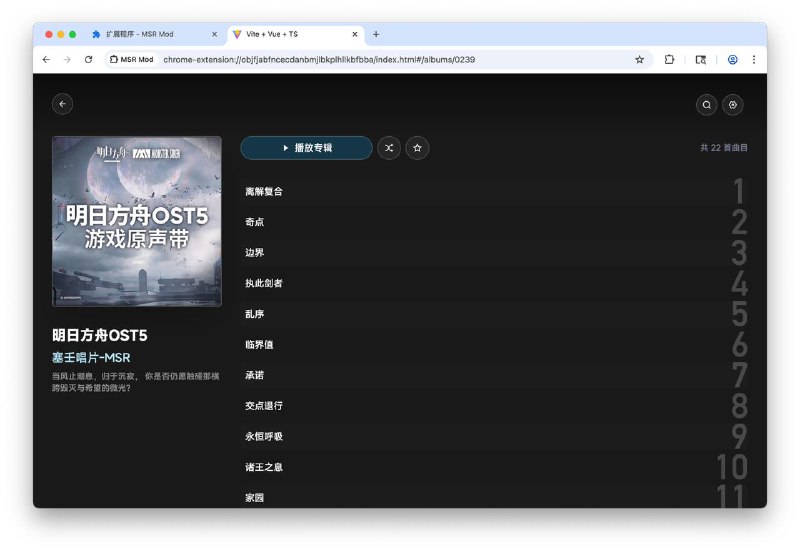Close the Vite + Vue + TS tab
Viewport: 800px width, 552px height.
tap(355, 34)
